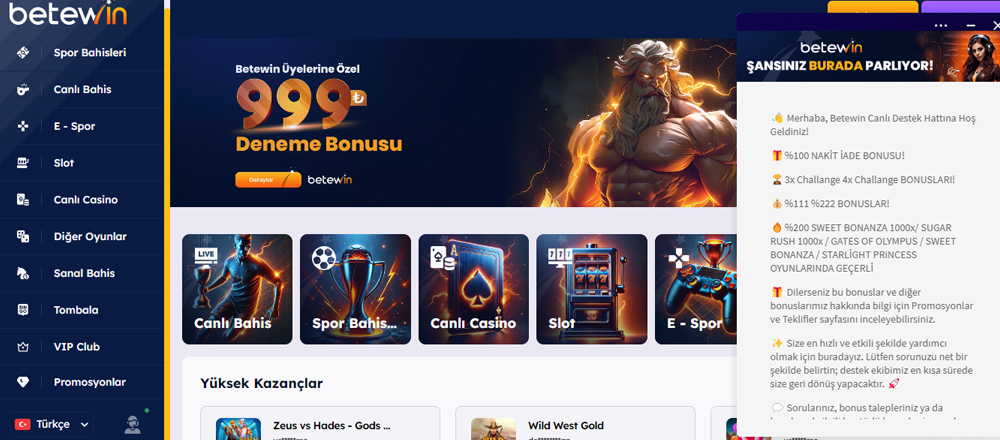Viewport: 1000px width, 440px height.
Task: Minimize the live support chat window
Action: 971,26
